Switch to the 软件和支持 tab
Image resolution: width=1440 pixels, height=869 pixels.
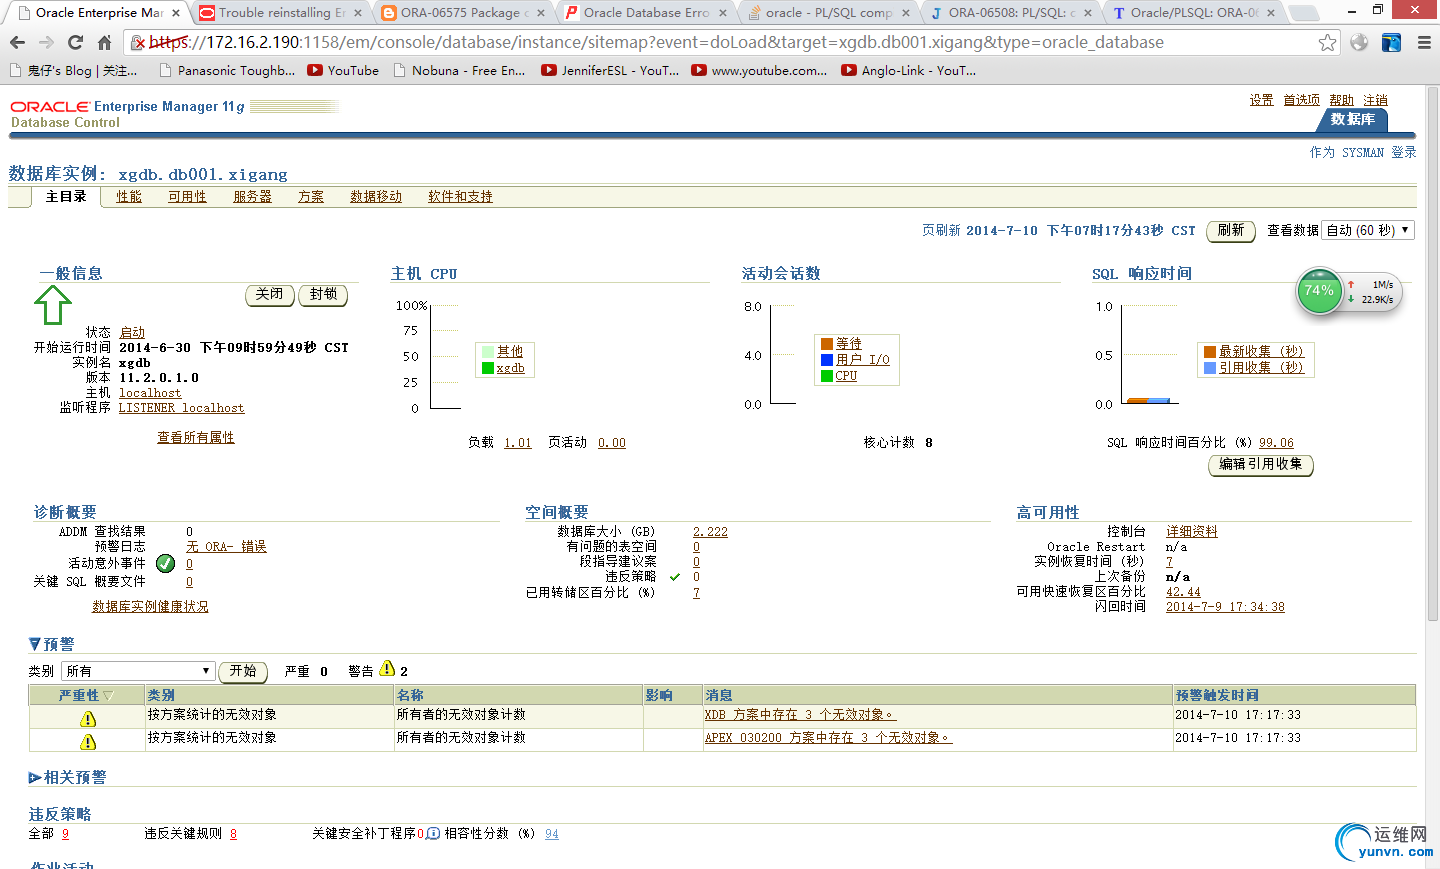point(460,196)
